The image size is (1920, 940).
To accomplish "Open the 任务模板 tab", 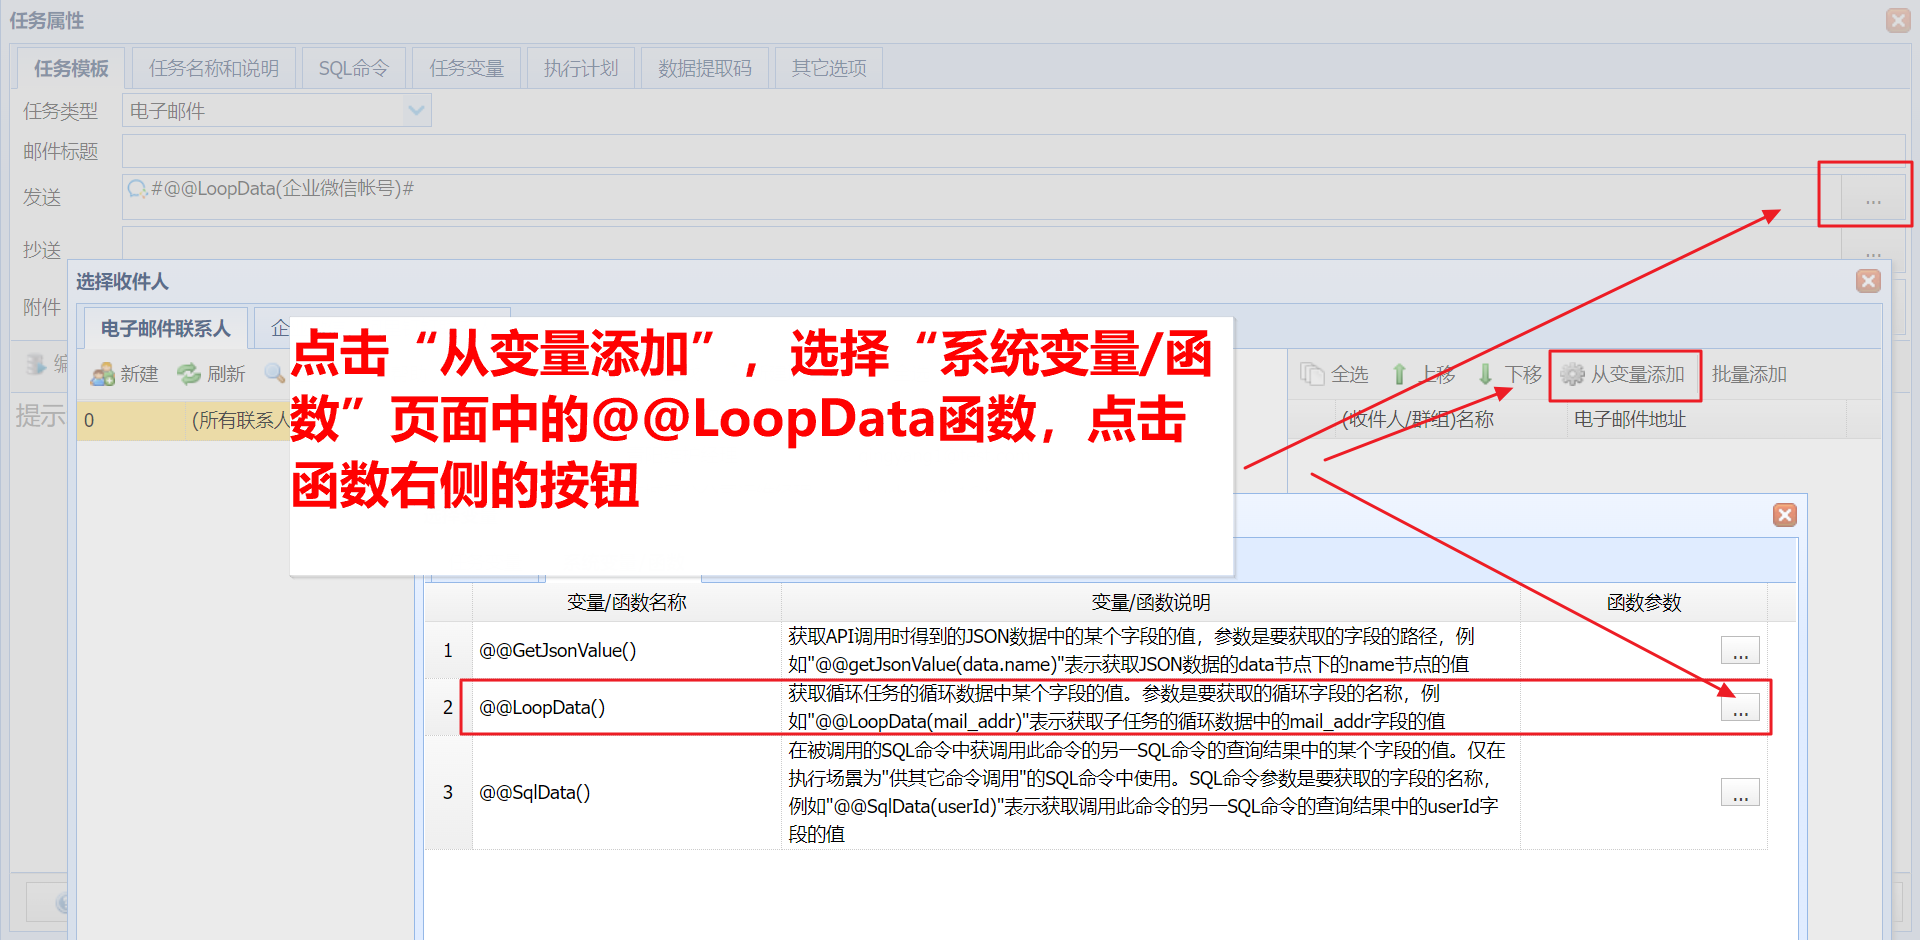I will coord(71,68).
